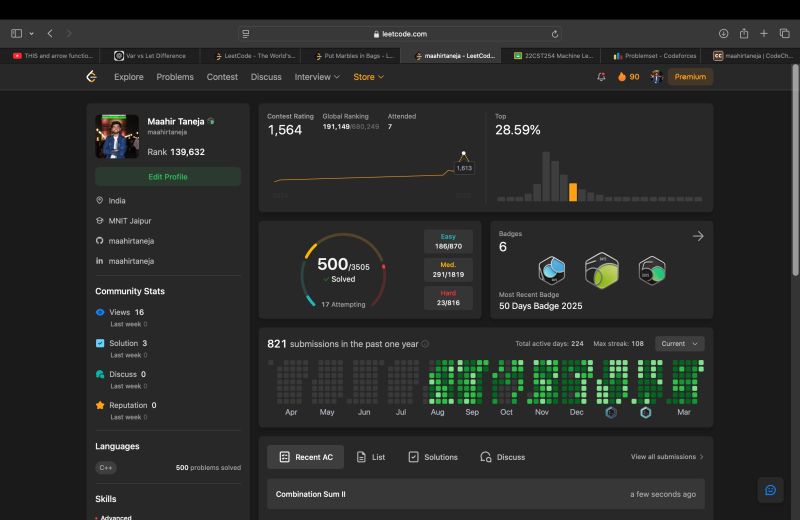The image size is (800, 520).
Task: Click the solved problems progress ring
Action: coord(343,270)
